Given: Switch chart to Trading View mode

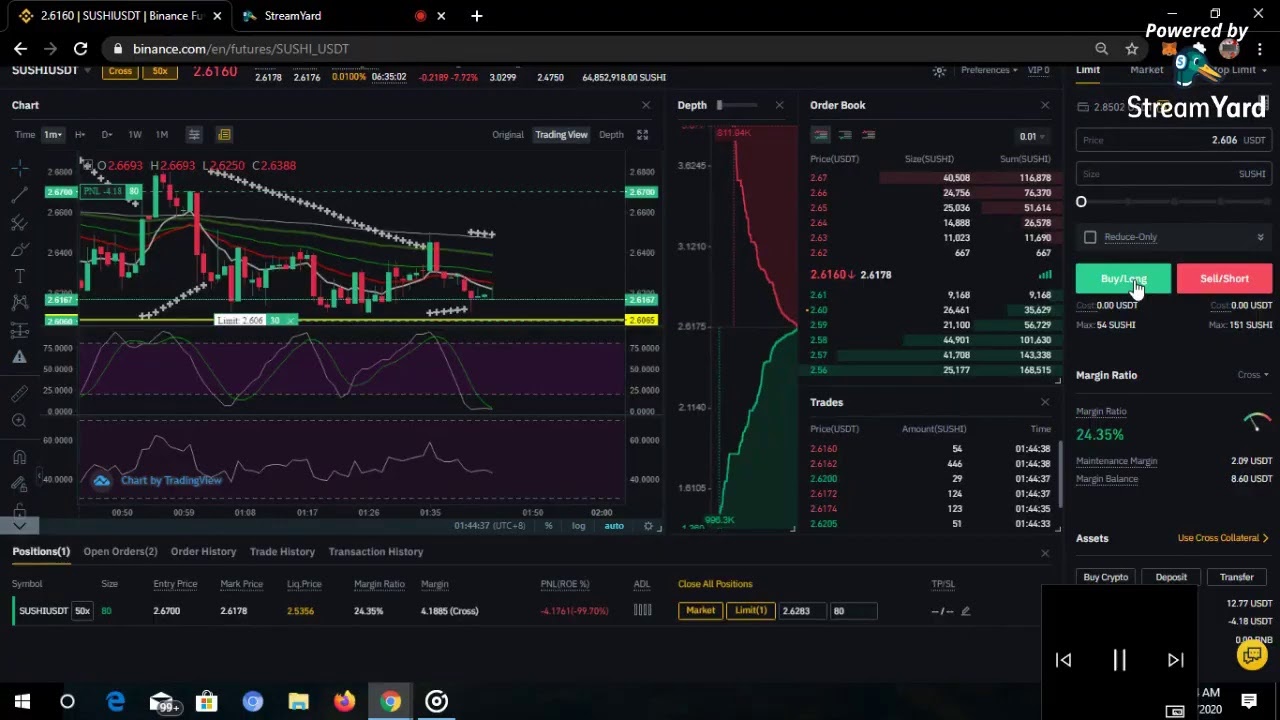Looking at the screenshot, I should click(561, 135).
